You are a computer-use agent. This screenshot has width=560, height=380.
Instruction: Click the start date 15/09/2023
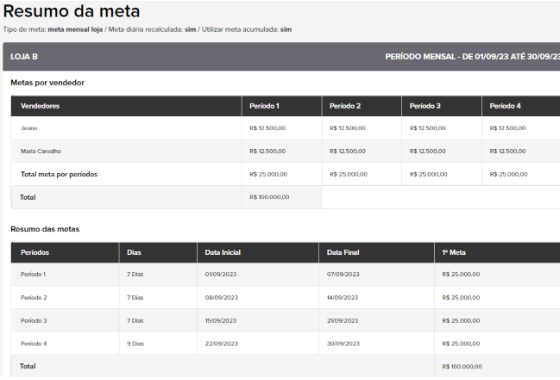point(221,321)
